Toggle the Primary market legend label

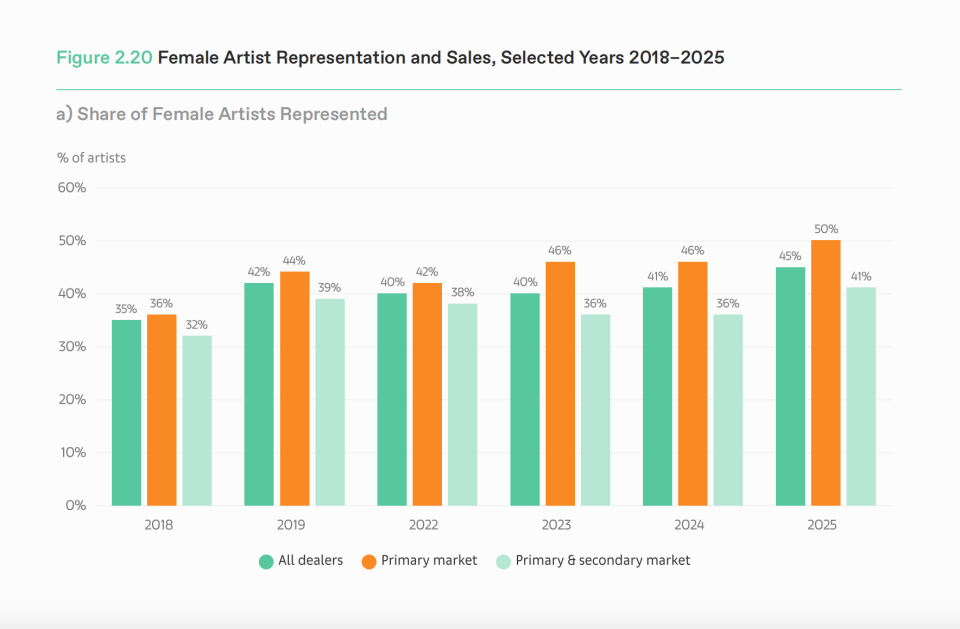point(429,560)
